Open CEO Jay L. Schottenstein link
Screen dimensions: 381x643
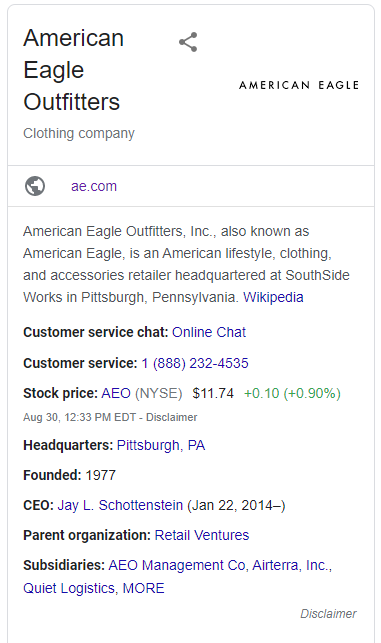click(120, 505)
